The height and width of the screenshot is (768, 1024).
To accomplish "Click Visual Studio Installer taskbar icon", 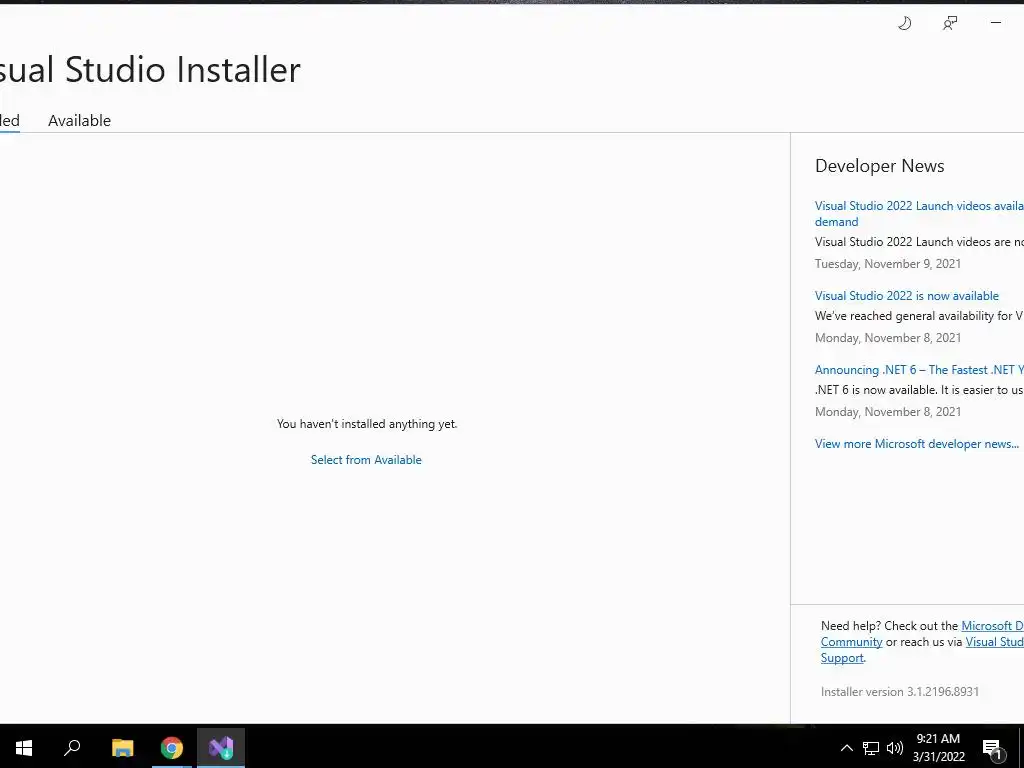I will tap(221, 748).
